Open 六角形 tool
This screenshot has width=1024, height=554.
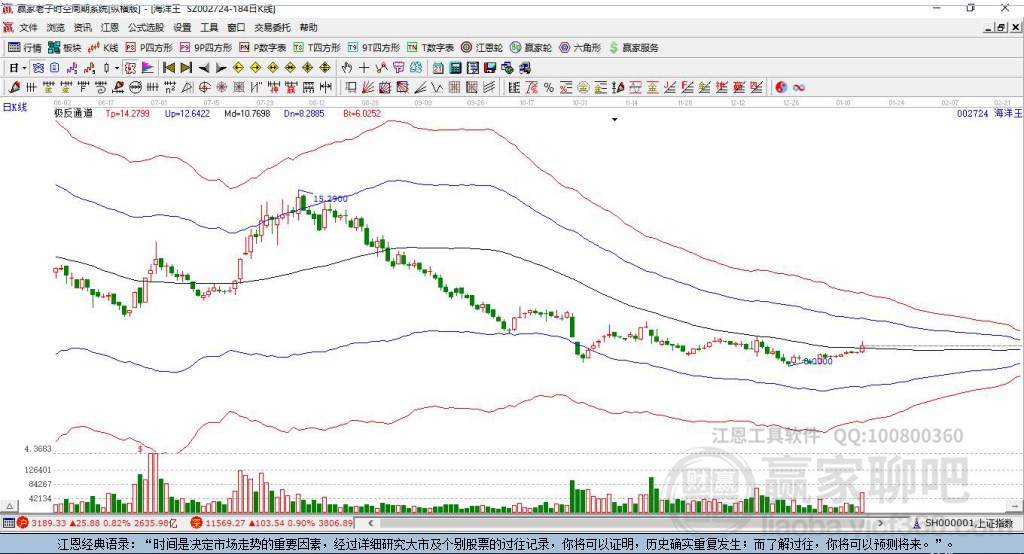tap(580, 48)
